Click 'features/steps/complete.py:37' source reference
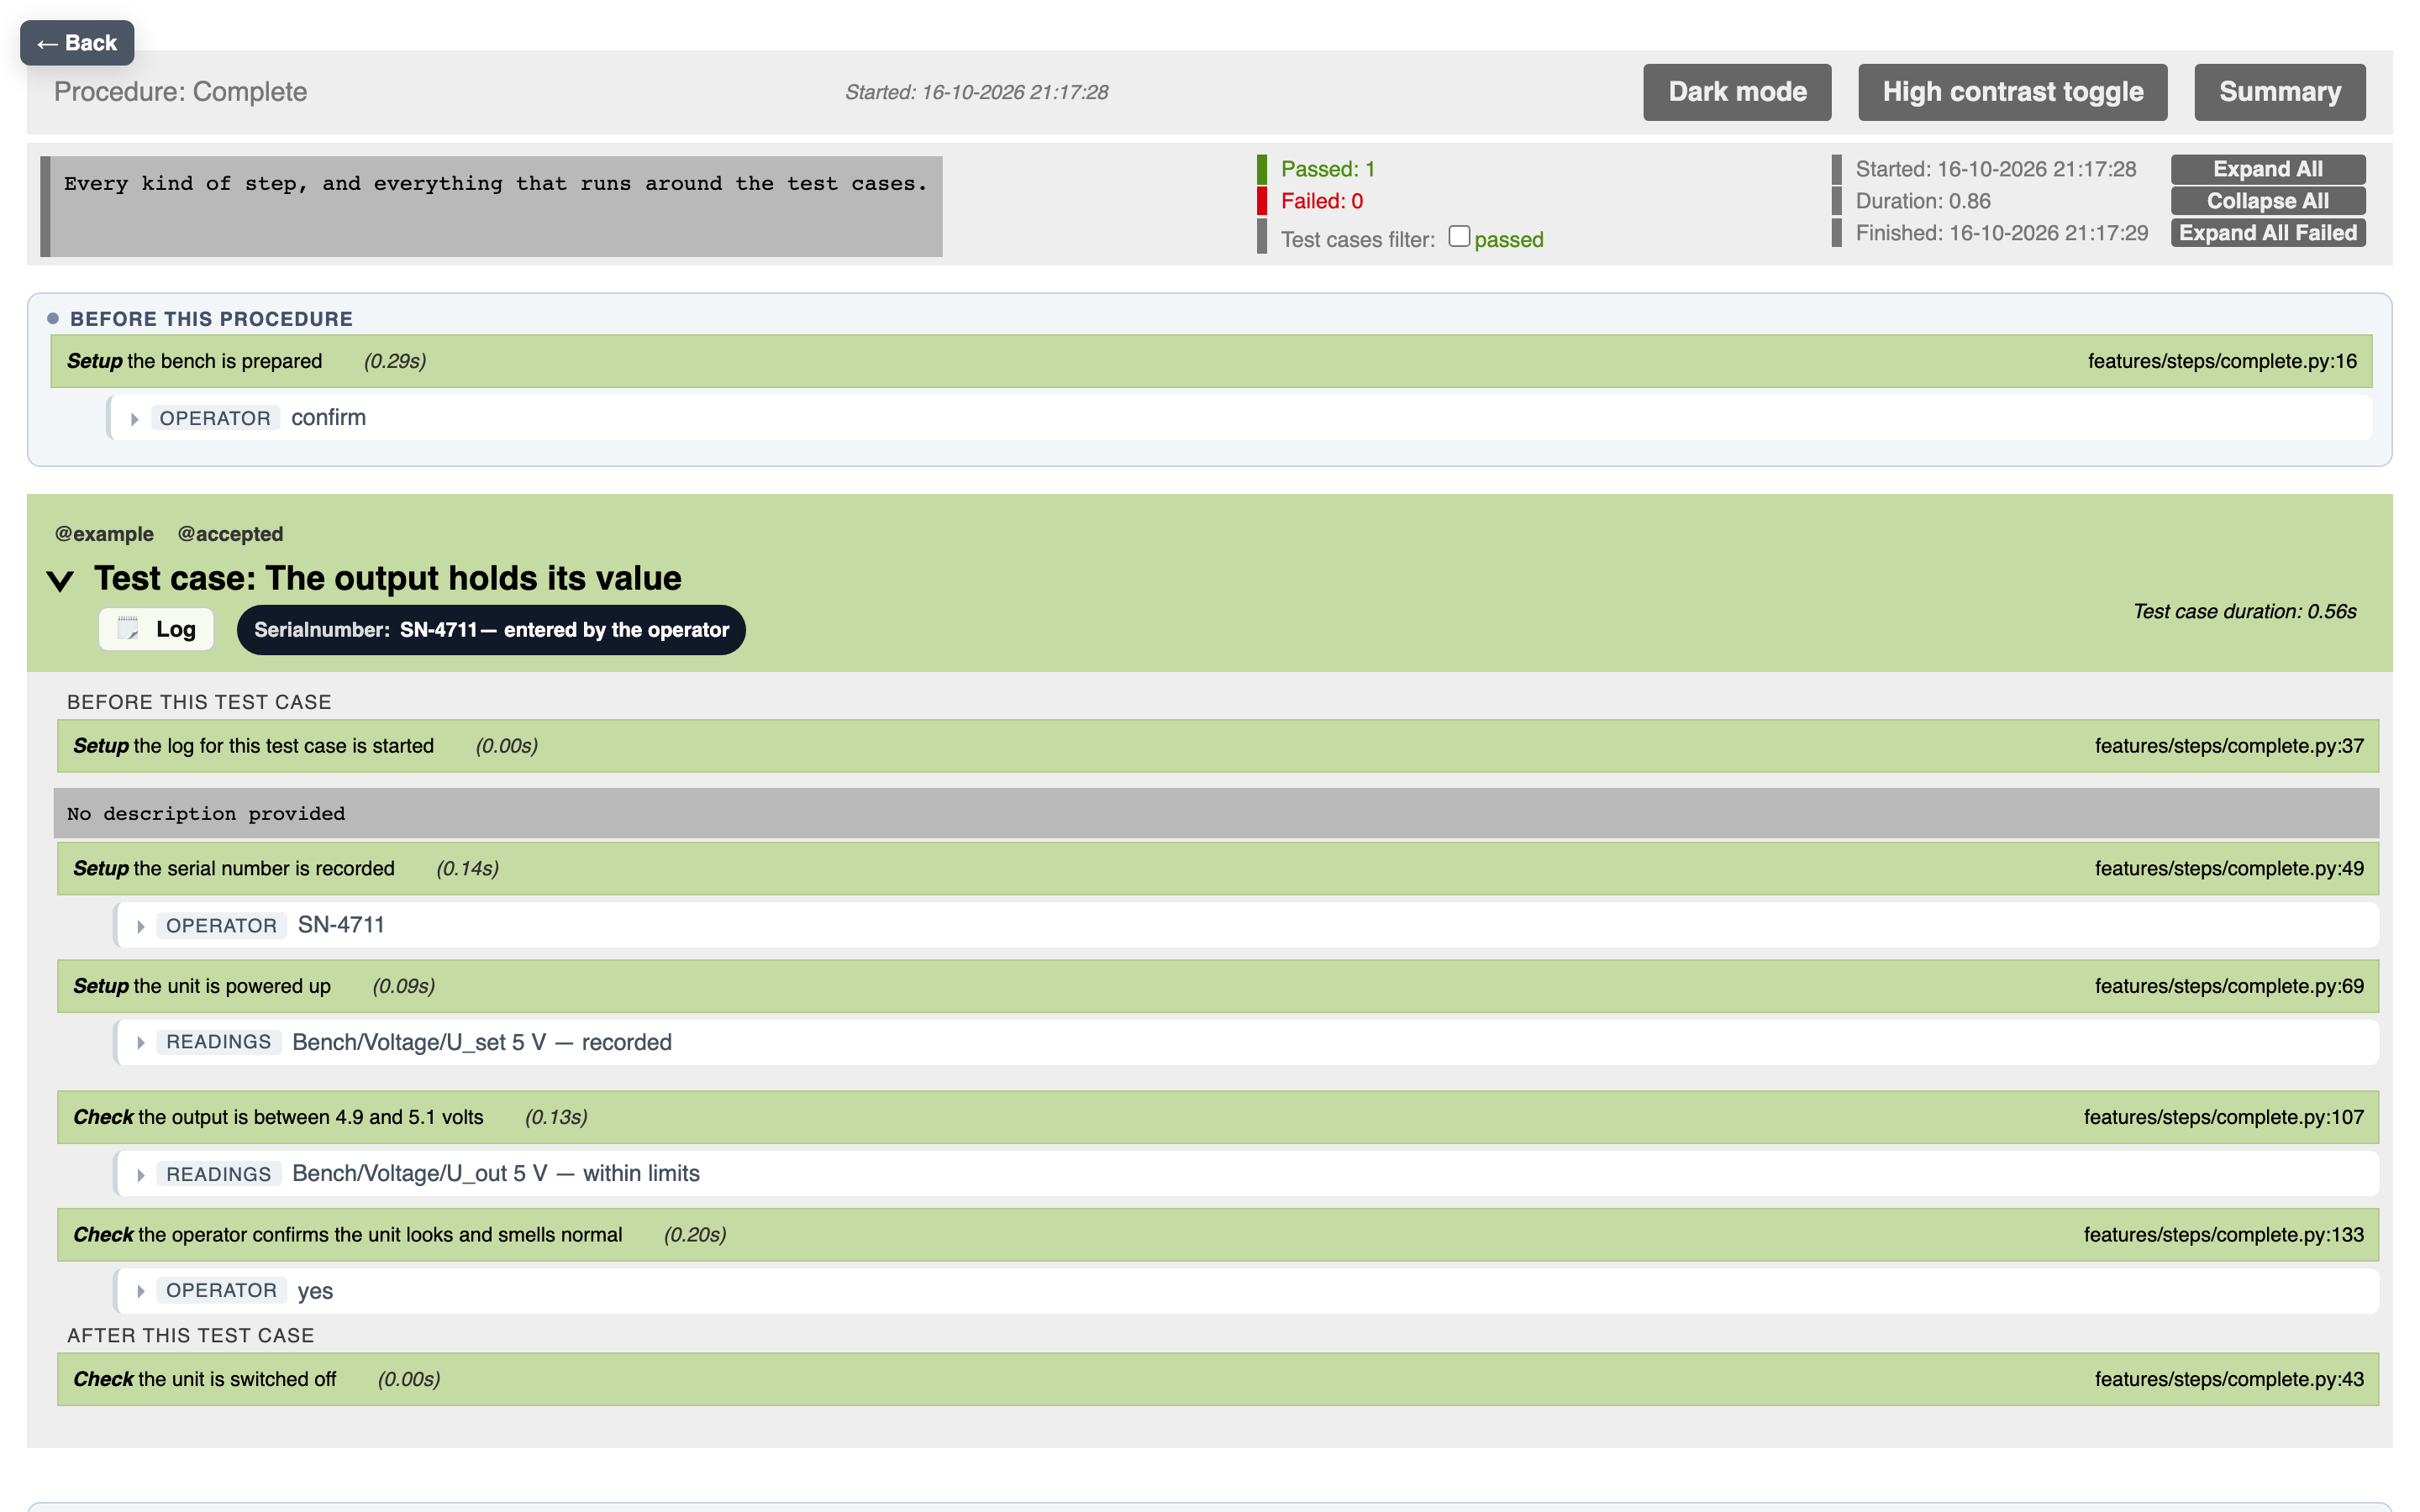2420x1512 pixels. tap(2229, 746)
